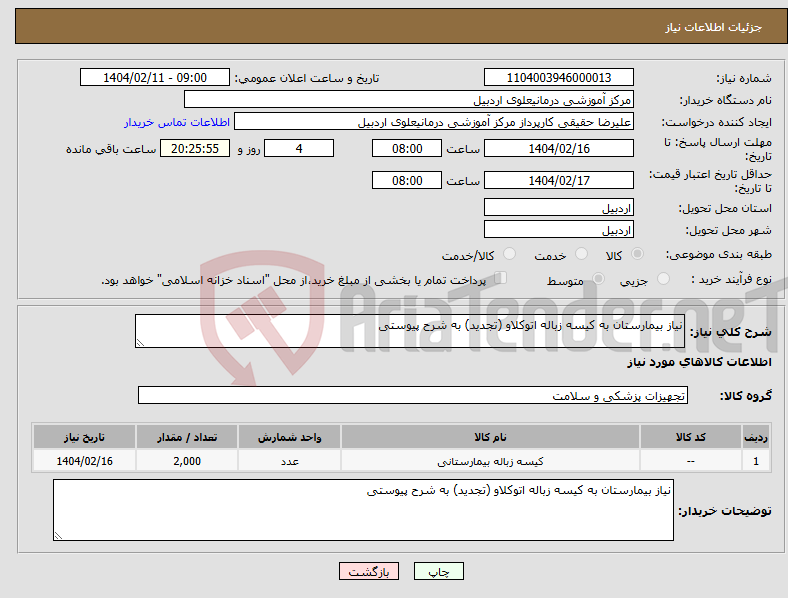The height and width of the screenshot is (598, 788).
Task: Click the اطلاعات کالاهای مورد نیاز heading
Action: pos(699,362)
